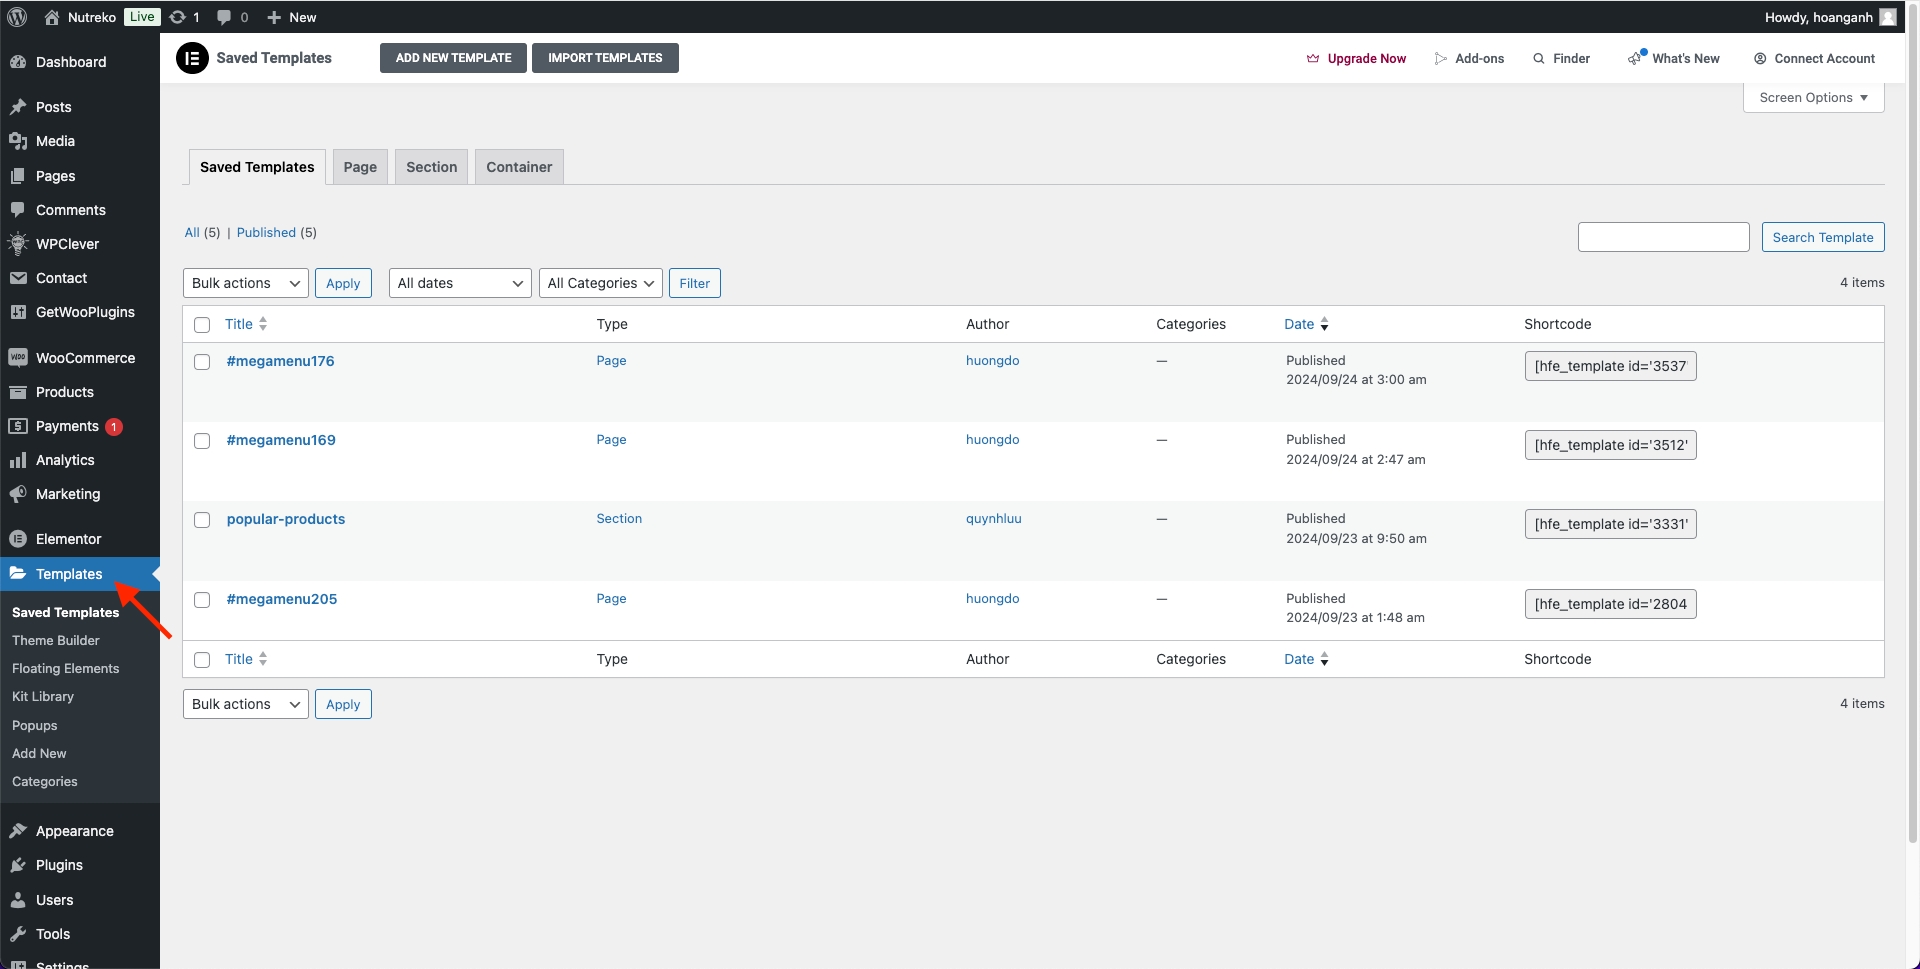Viewport: 1920px width, 969px height.
Task: Open the comments bubble icon in admin bar
Action: [224, 17]
